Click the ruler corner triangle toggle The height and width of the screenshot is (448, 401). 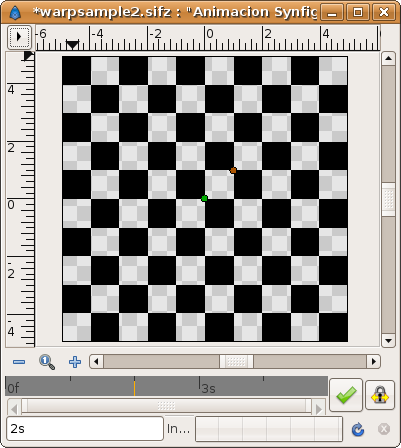(x=29, y=56)
